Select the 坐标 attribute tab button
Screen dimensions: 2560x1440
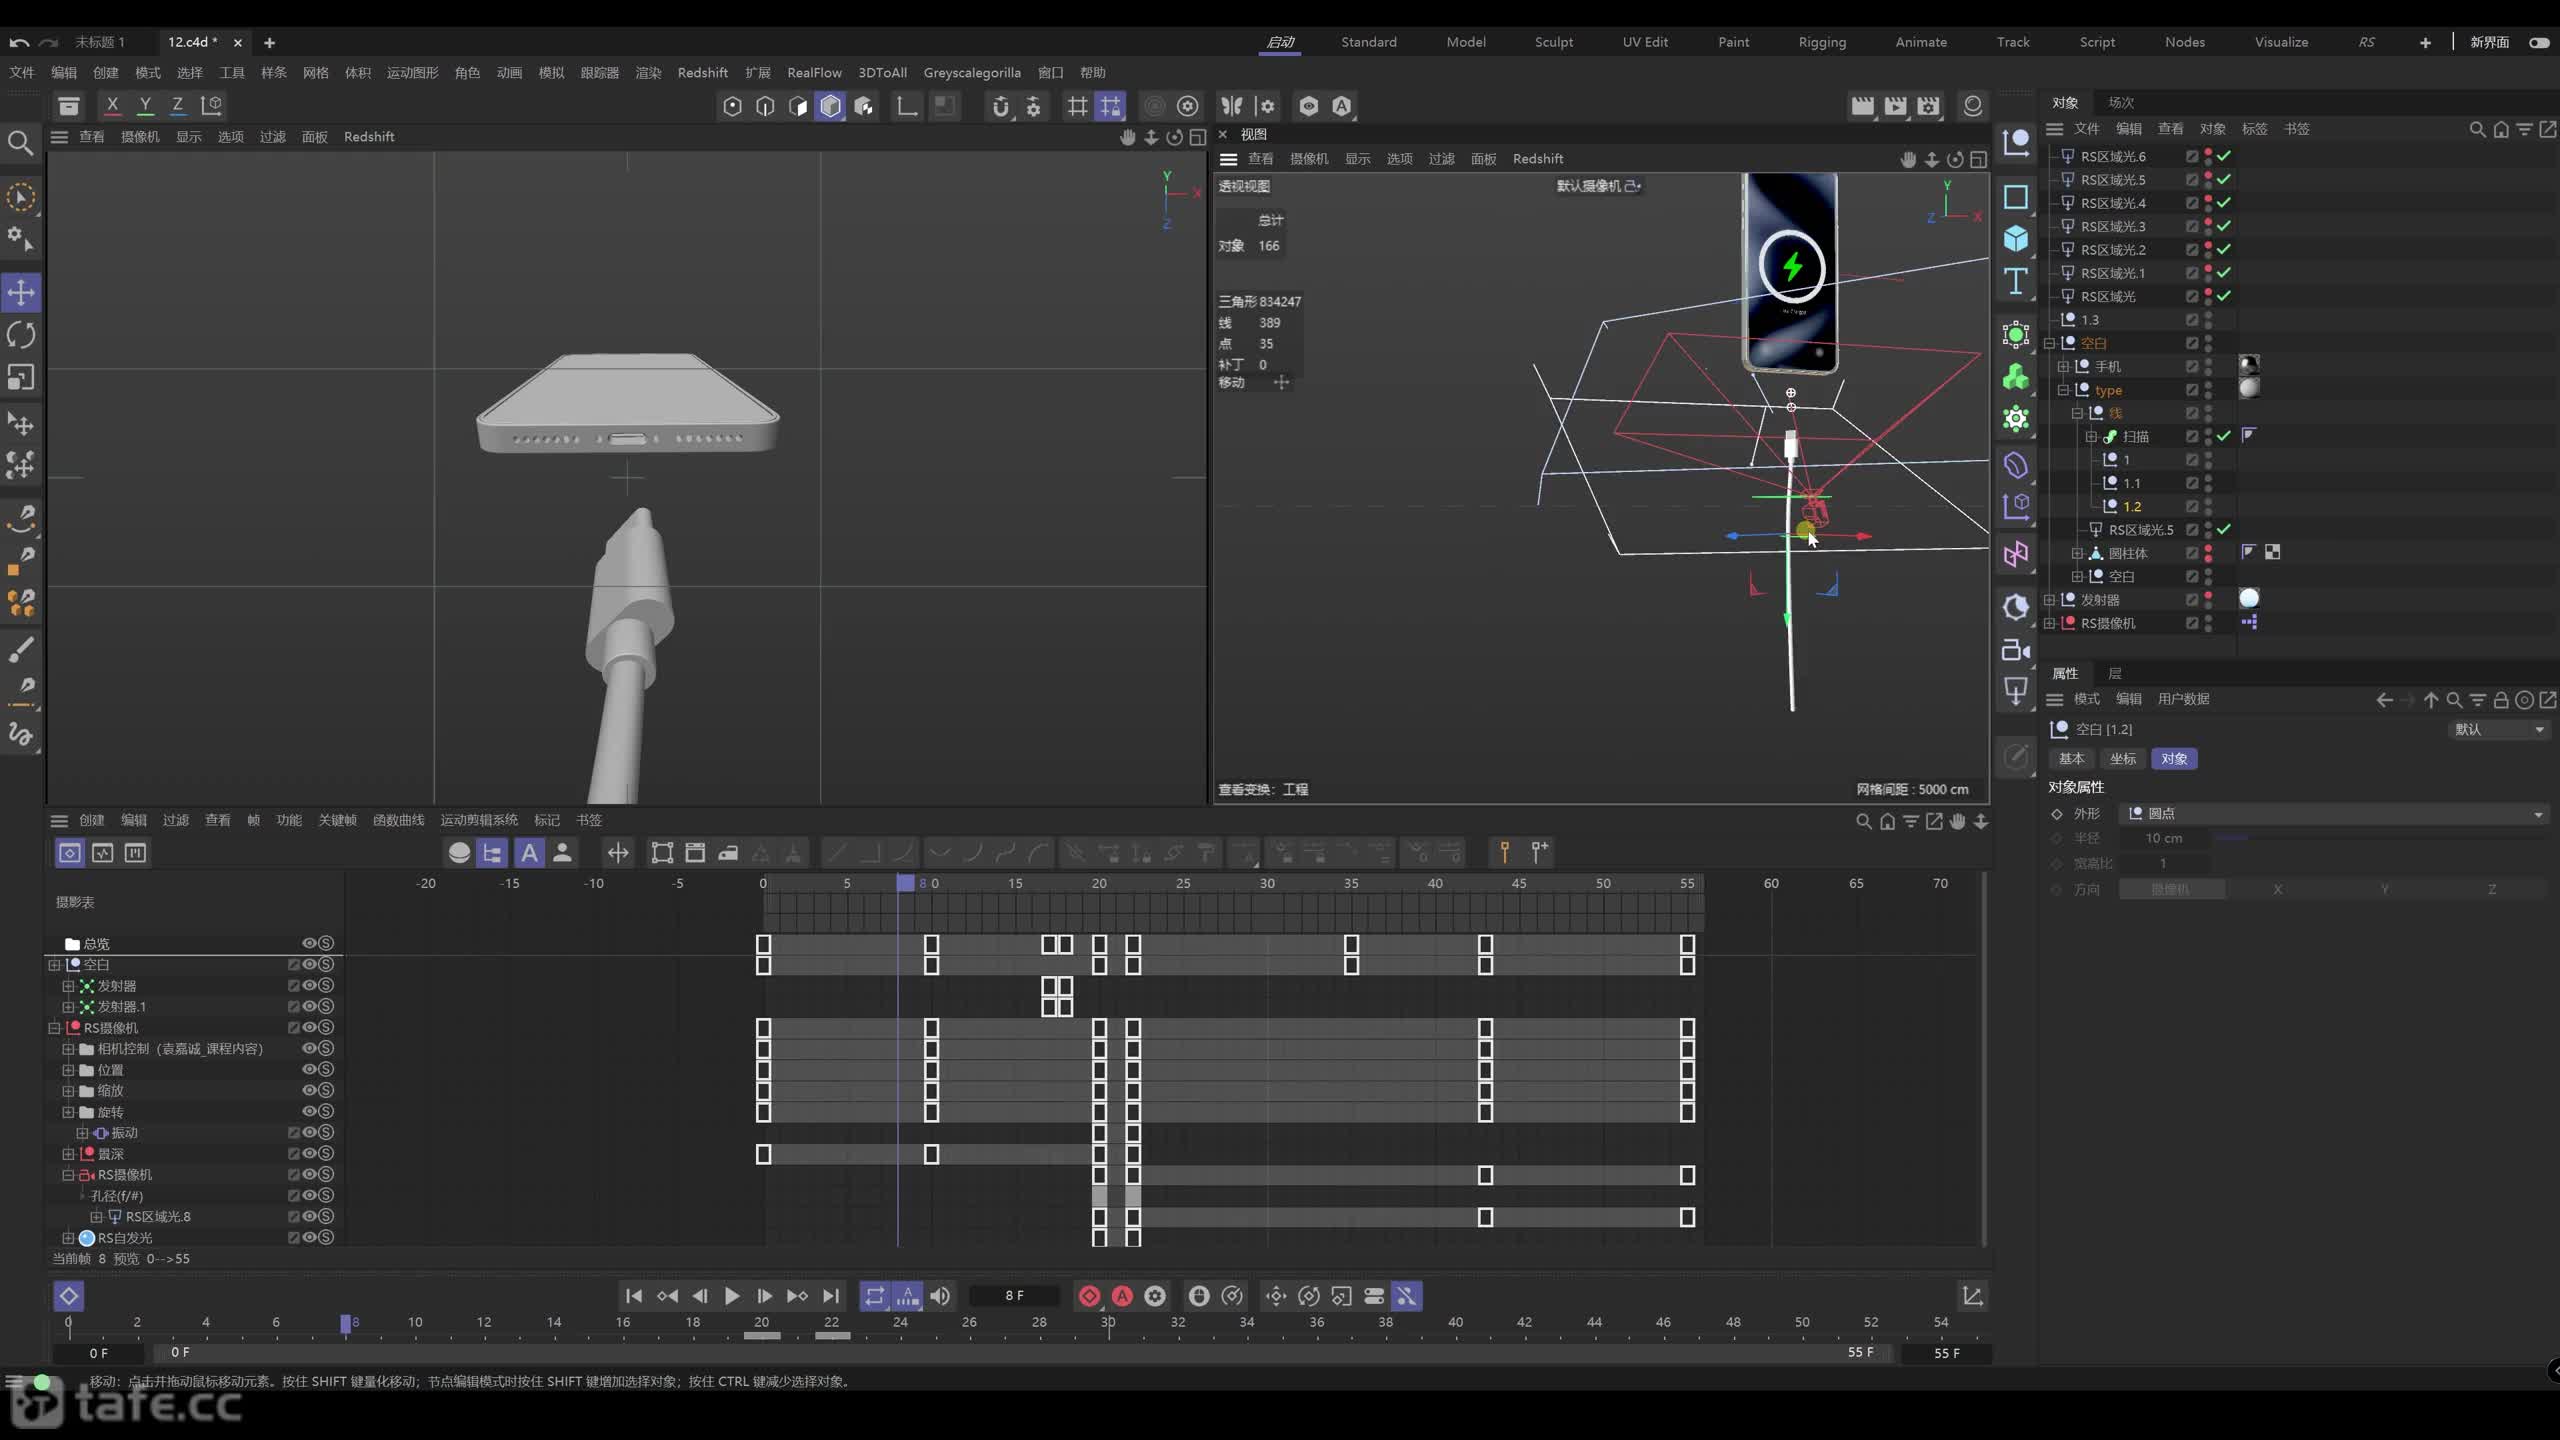coord(2122,759)
